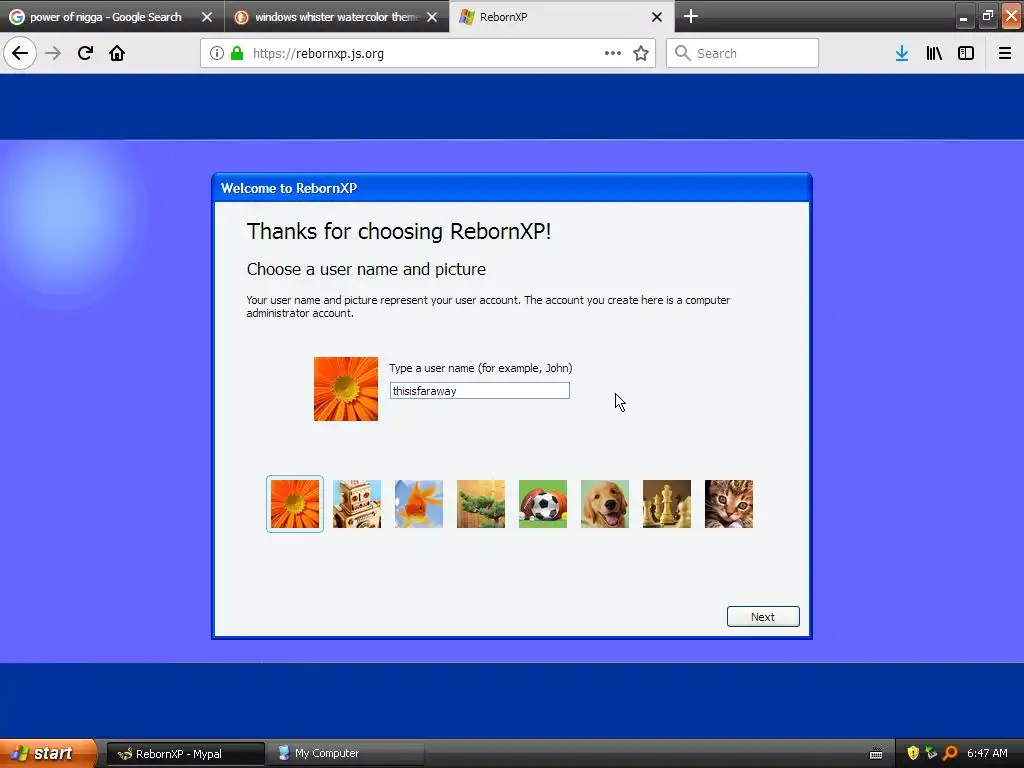Image resolution: width=1024 pixels, height=768 pixels.
Task: Choose the golden retriever dog picture
Action: click(605, 504)
